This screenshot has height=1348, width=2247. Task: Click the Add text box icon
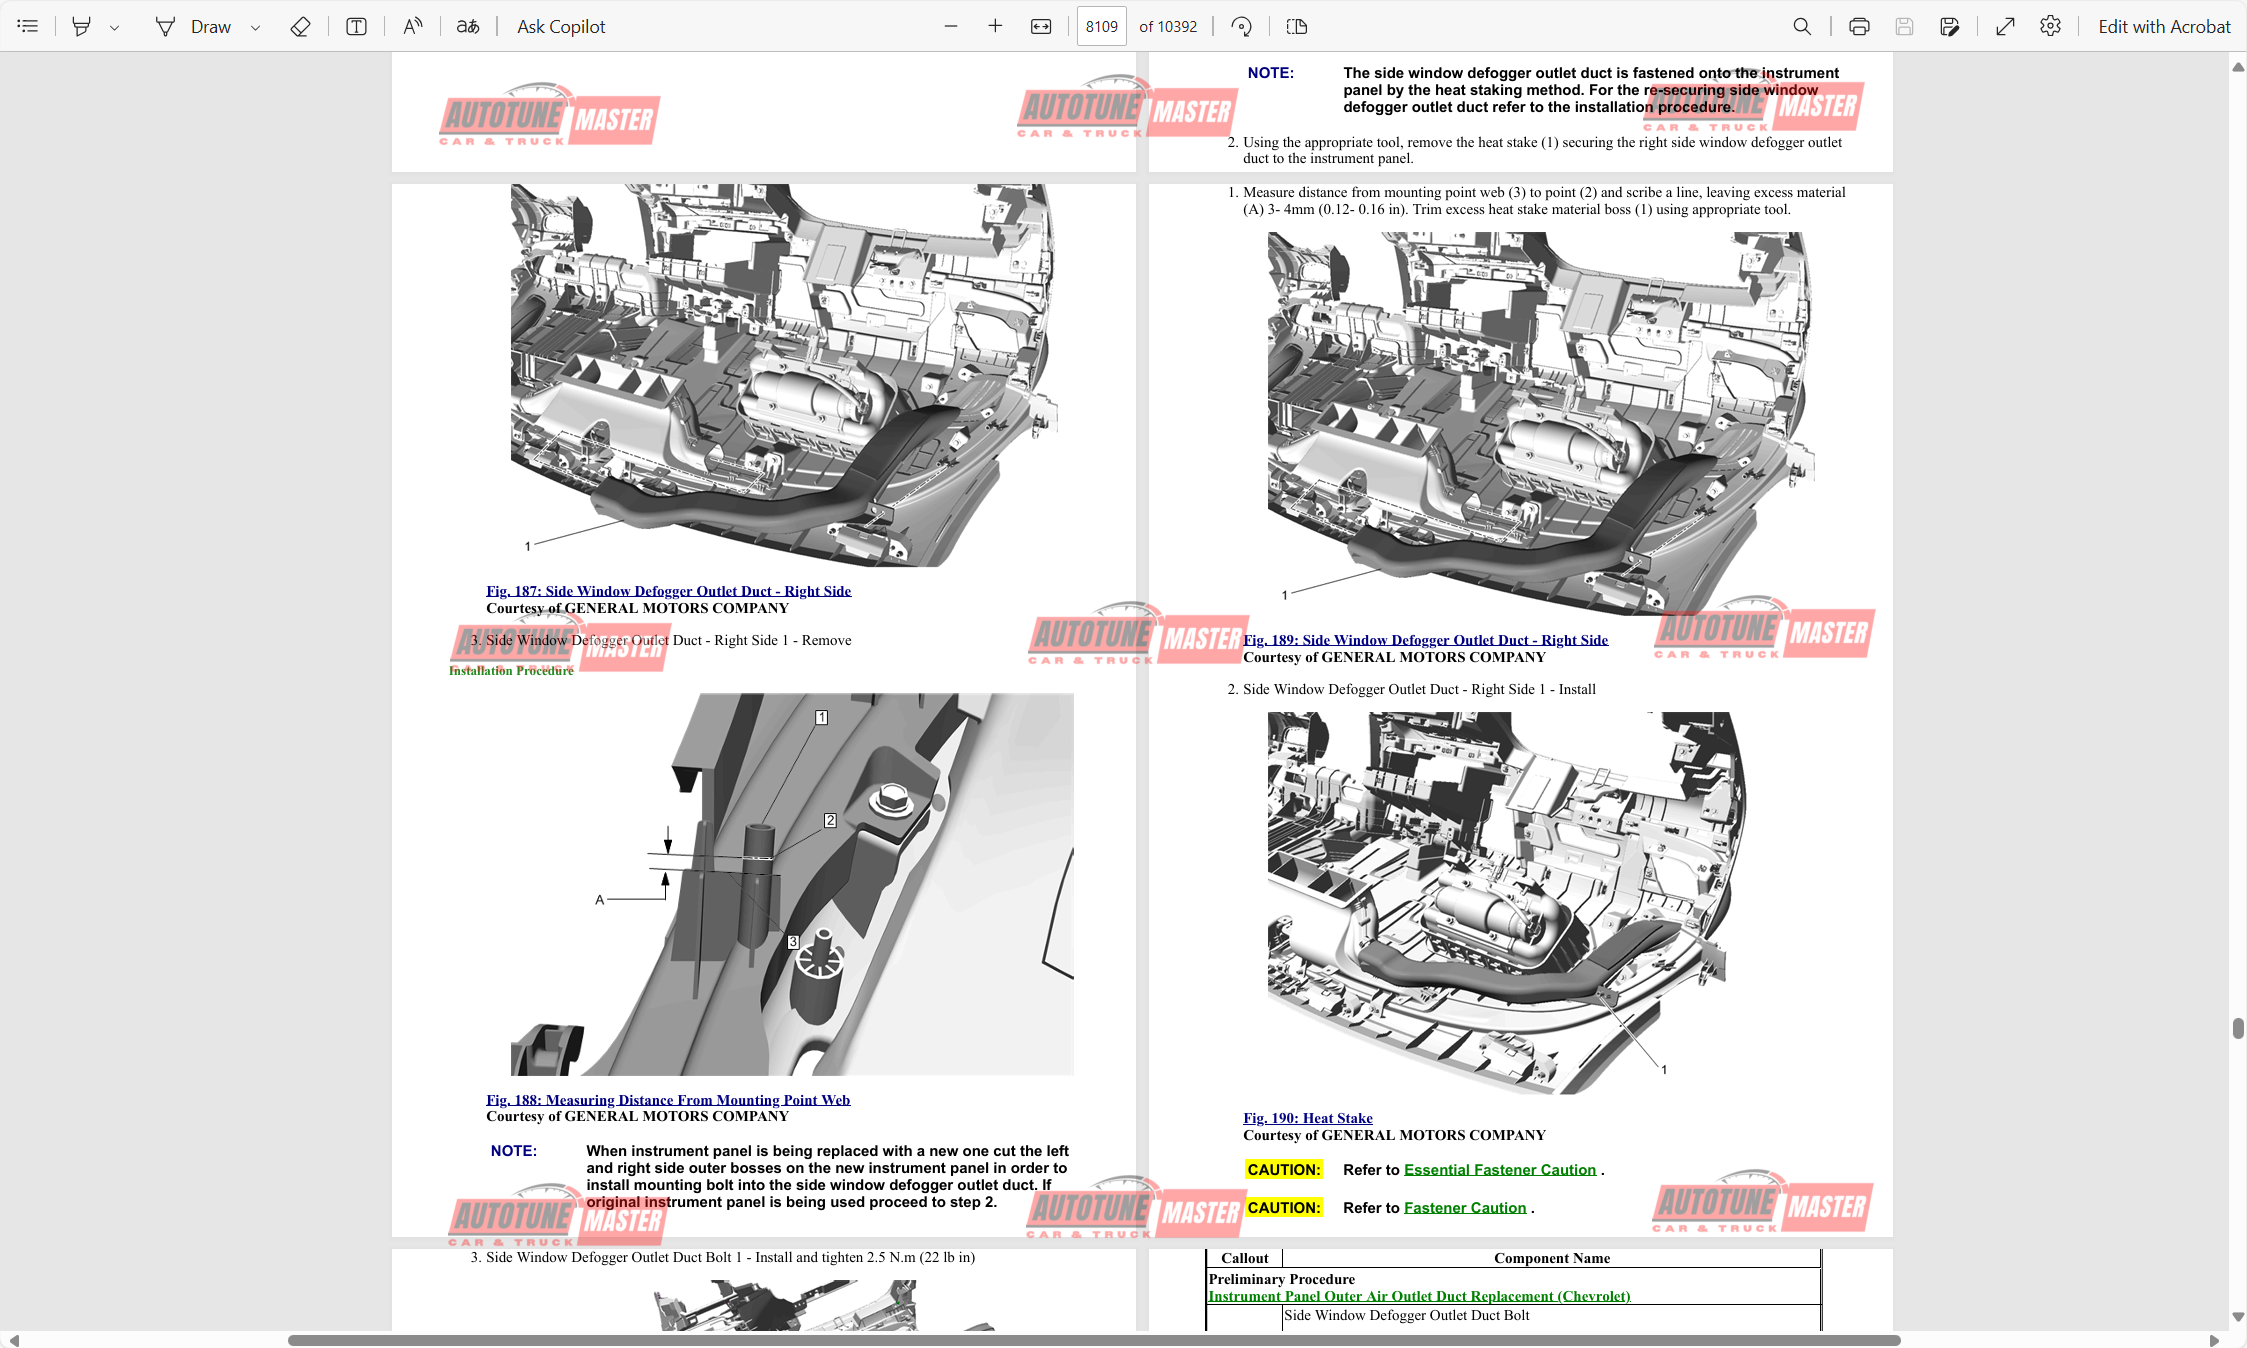coord(356,26)
